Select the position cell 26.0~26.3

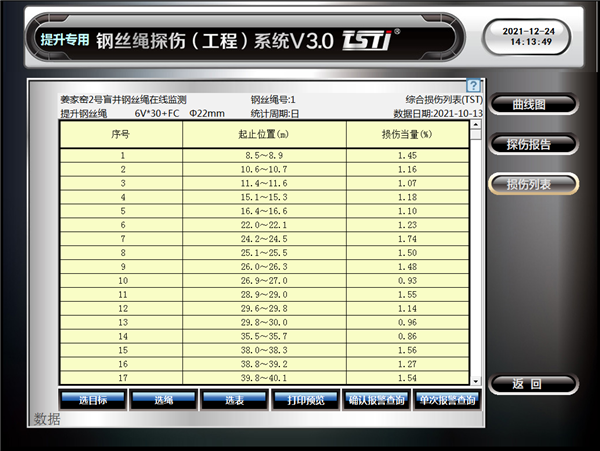264,267
